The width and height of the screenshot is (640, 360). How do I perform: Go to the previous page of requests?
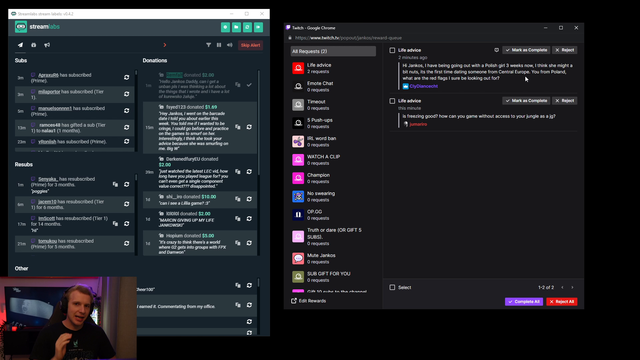562,287
